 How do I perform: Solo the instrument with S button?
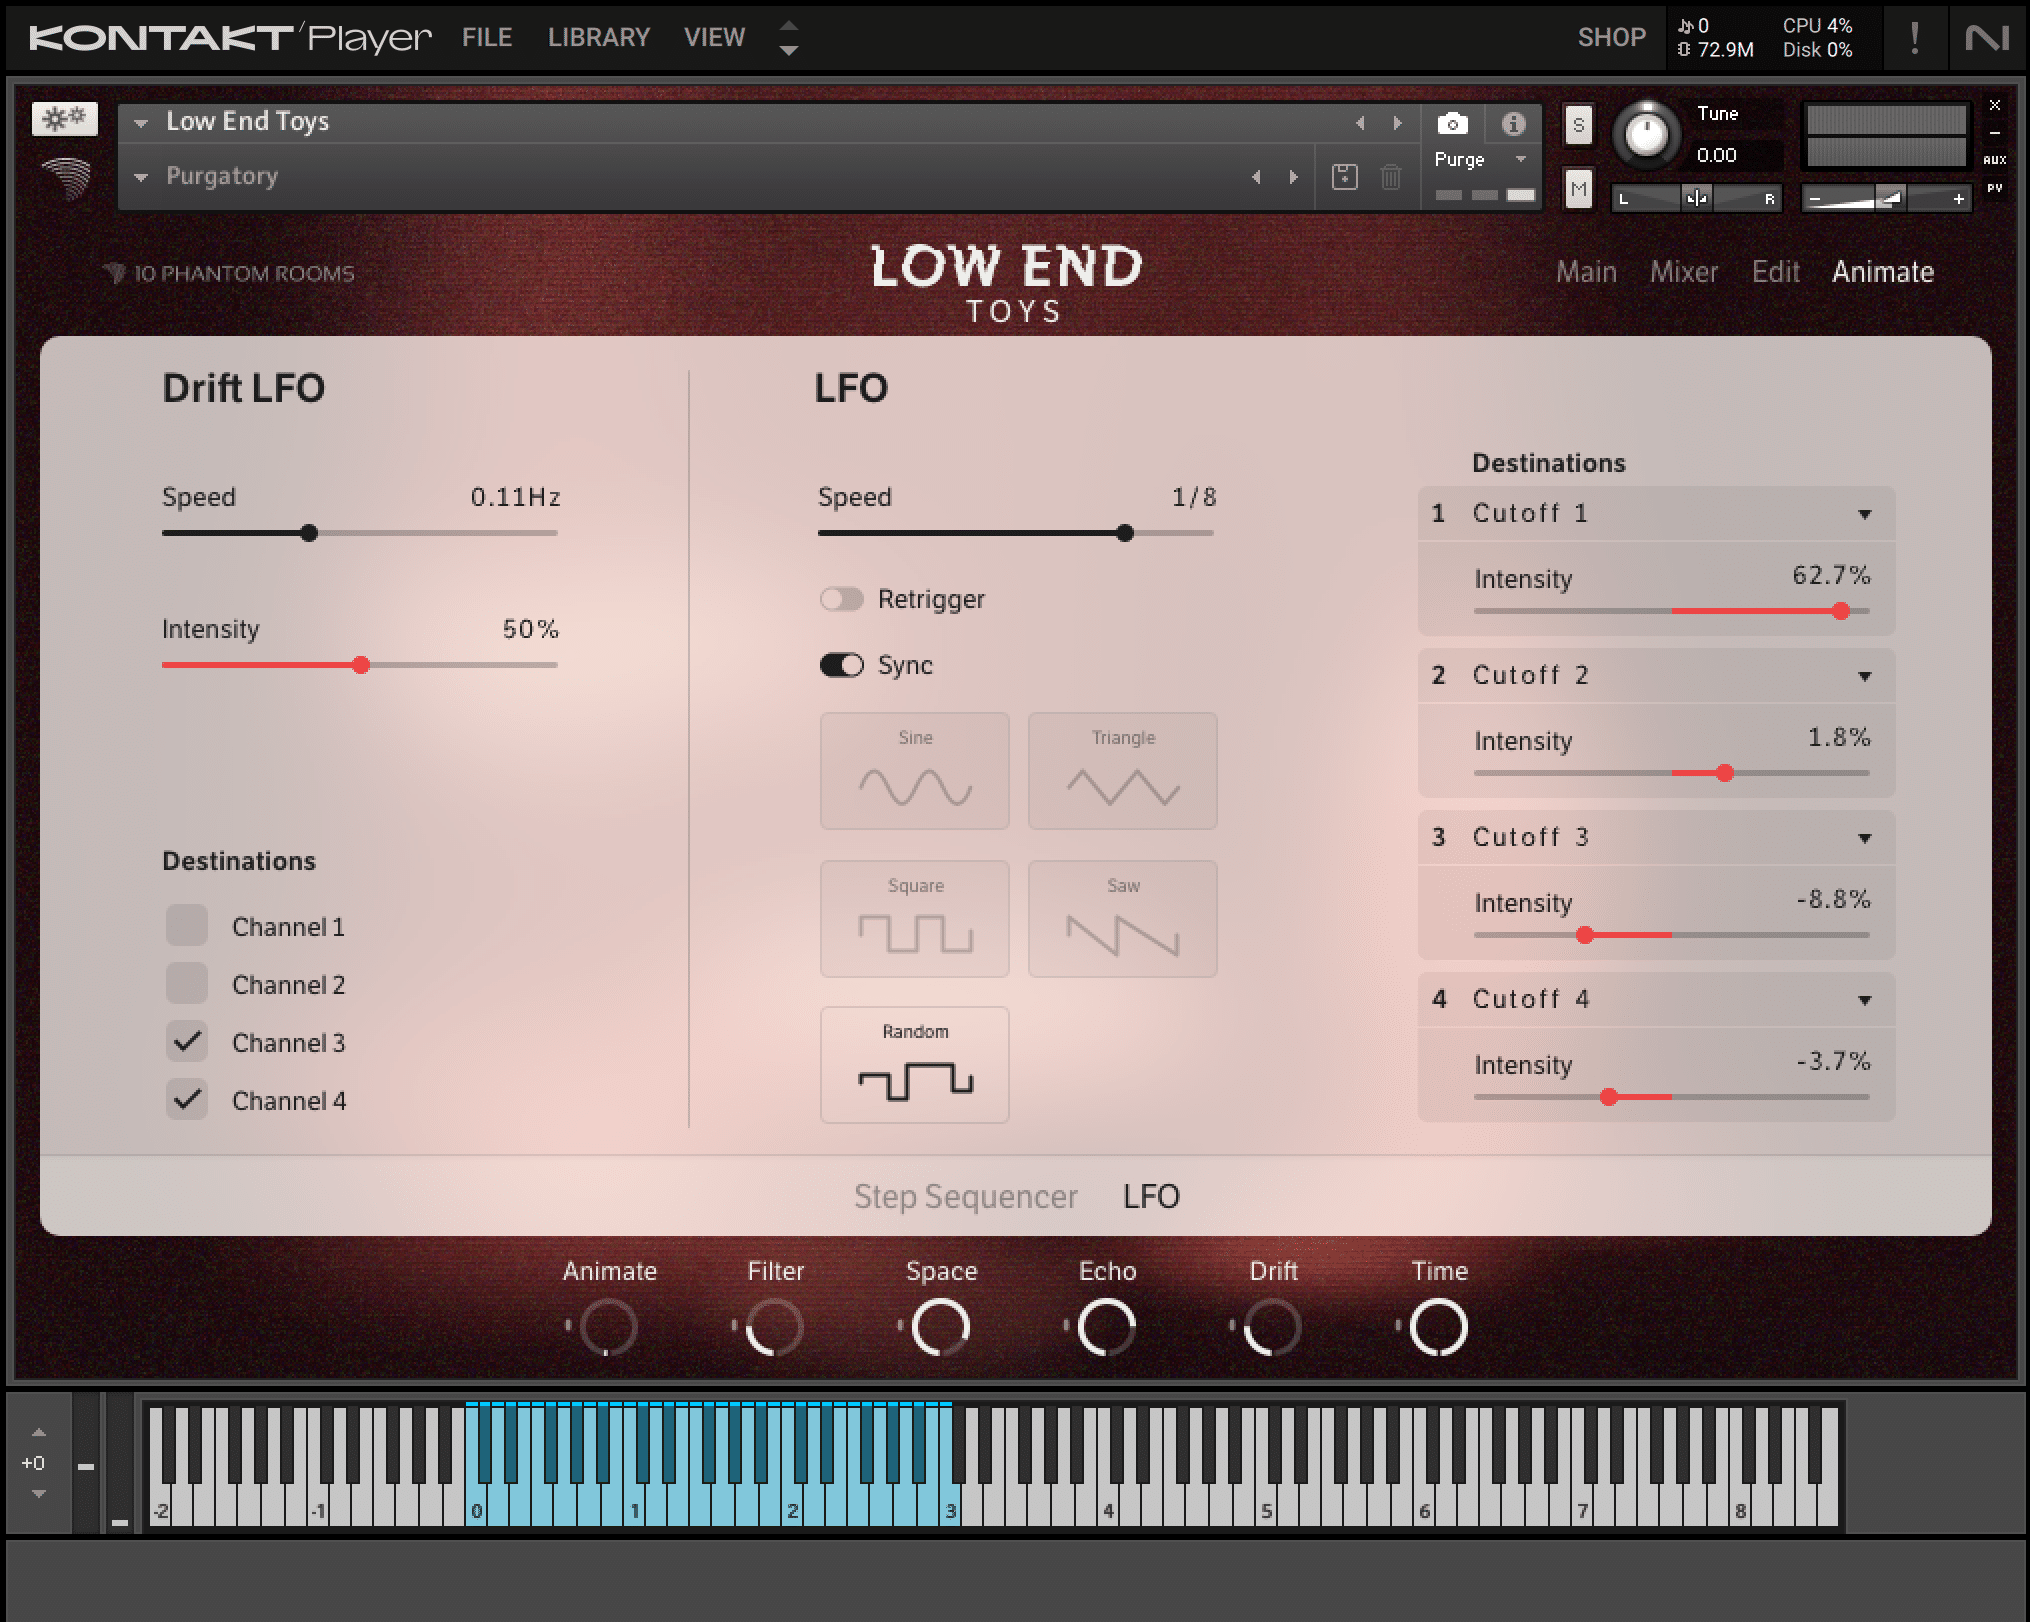1578,126
